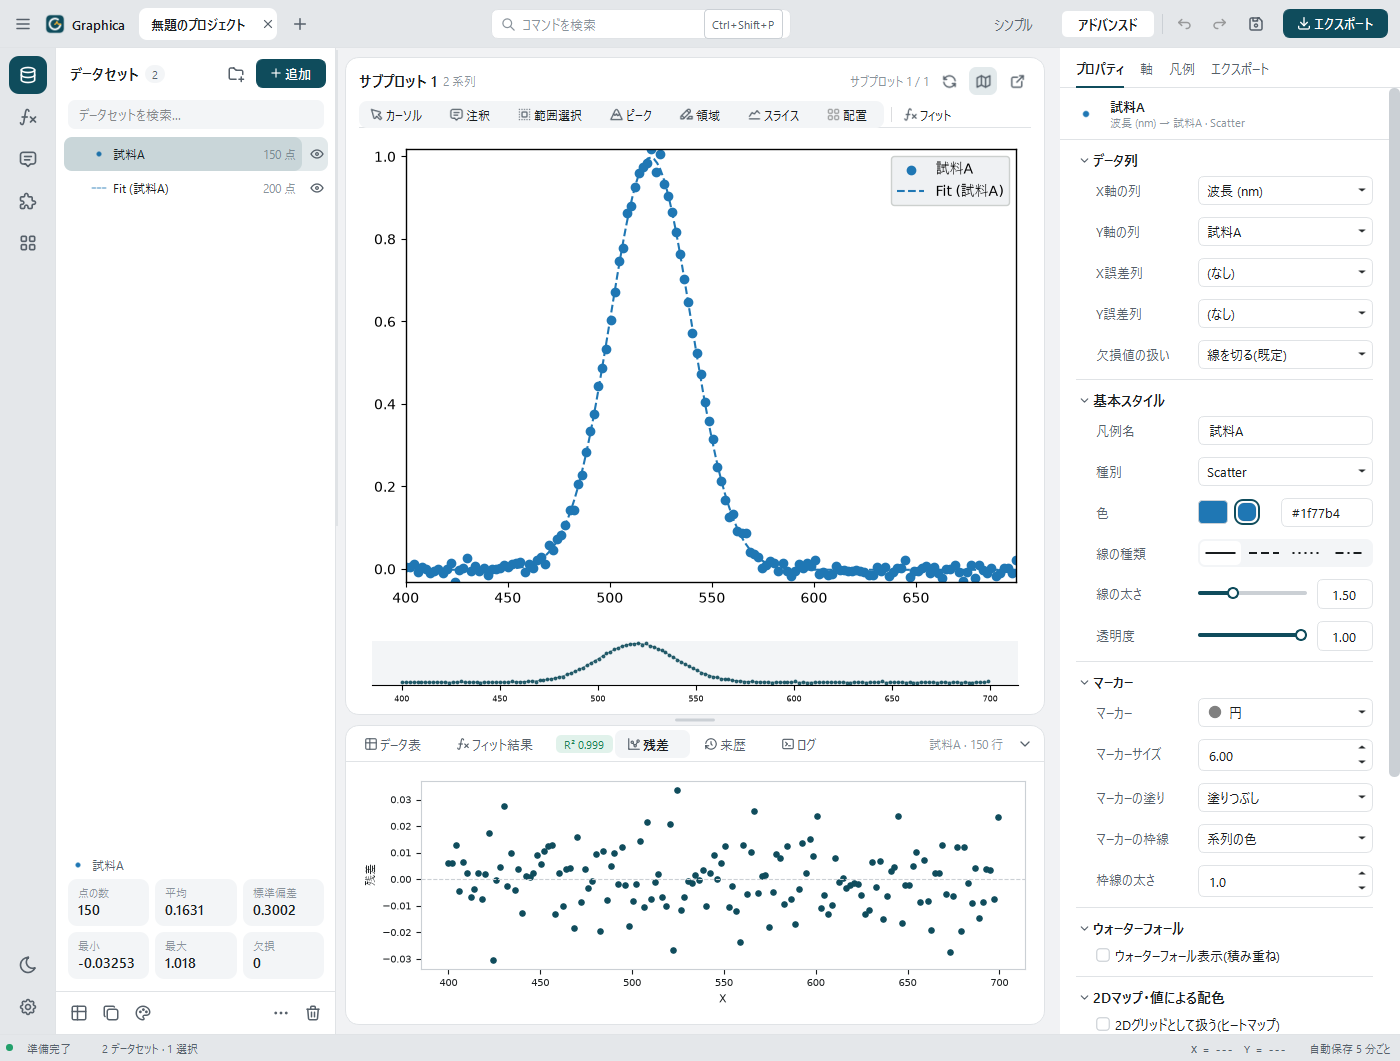Open the plugins puzzle sidebar panel
Viewport: 1400px width, 1061px height.
[x=28, y=201]
